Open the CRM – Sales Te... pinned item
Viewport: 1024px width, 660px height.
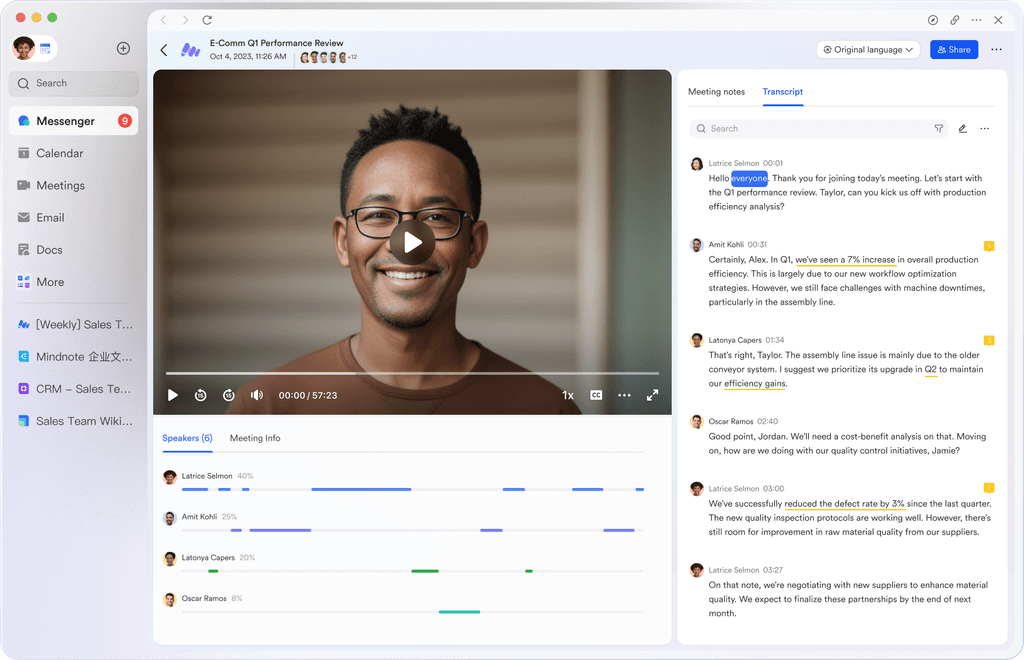coord(75,389)
